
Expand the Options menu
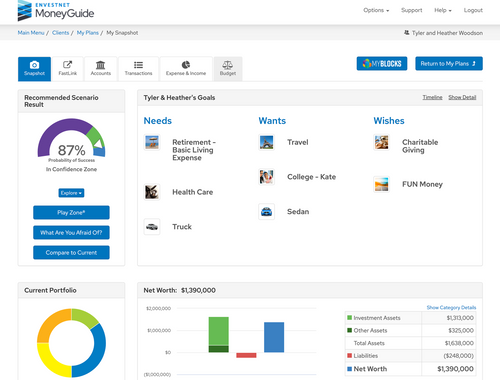click(376, 10)
